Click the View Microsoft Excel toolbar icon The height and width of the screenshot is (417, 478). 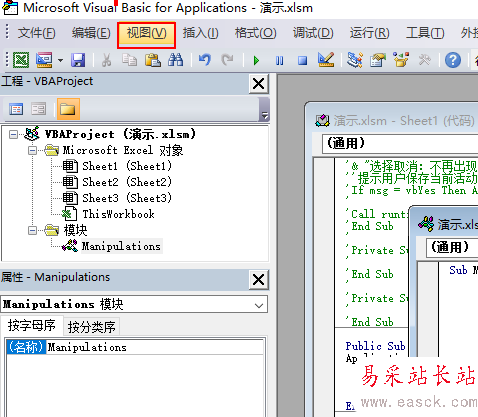click(21, 60)
